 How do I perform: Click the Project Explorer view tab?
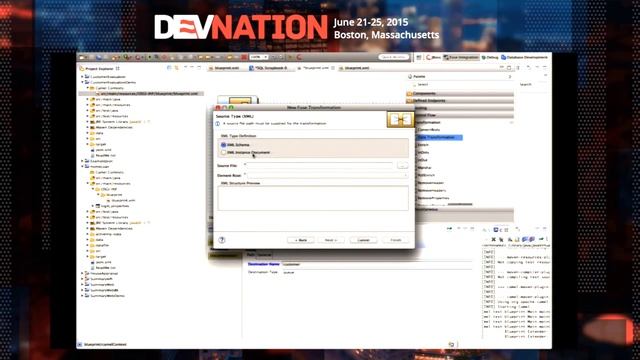point(100,69)
